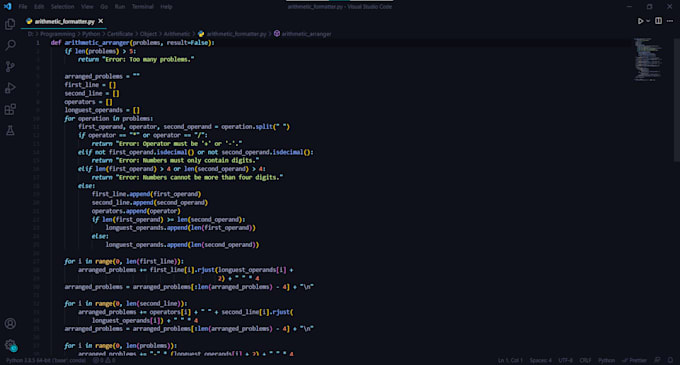Open the File menu
680x365 pixels.
[x=23, y=7]
